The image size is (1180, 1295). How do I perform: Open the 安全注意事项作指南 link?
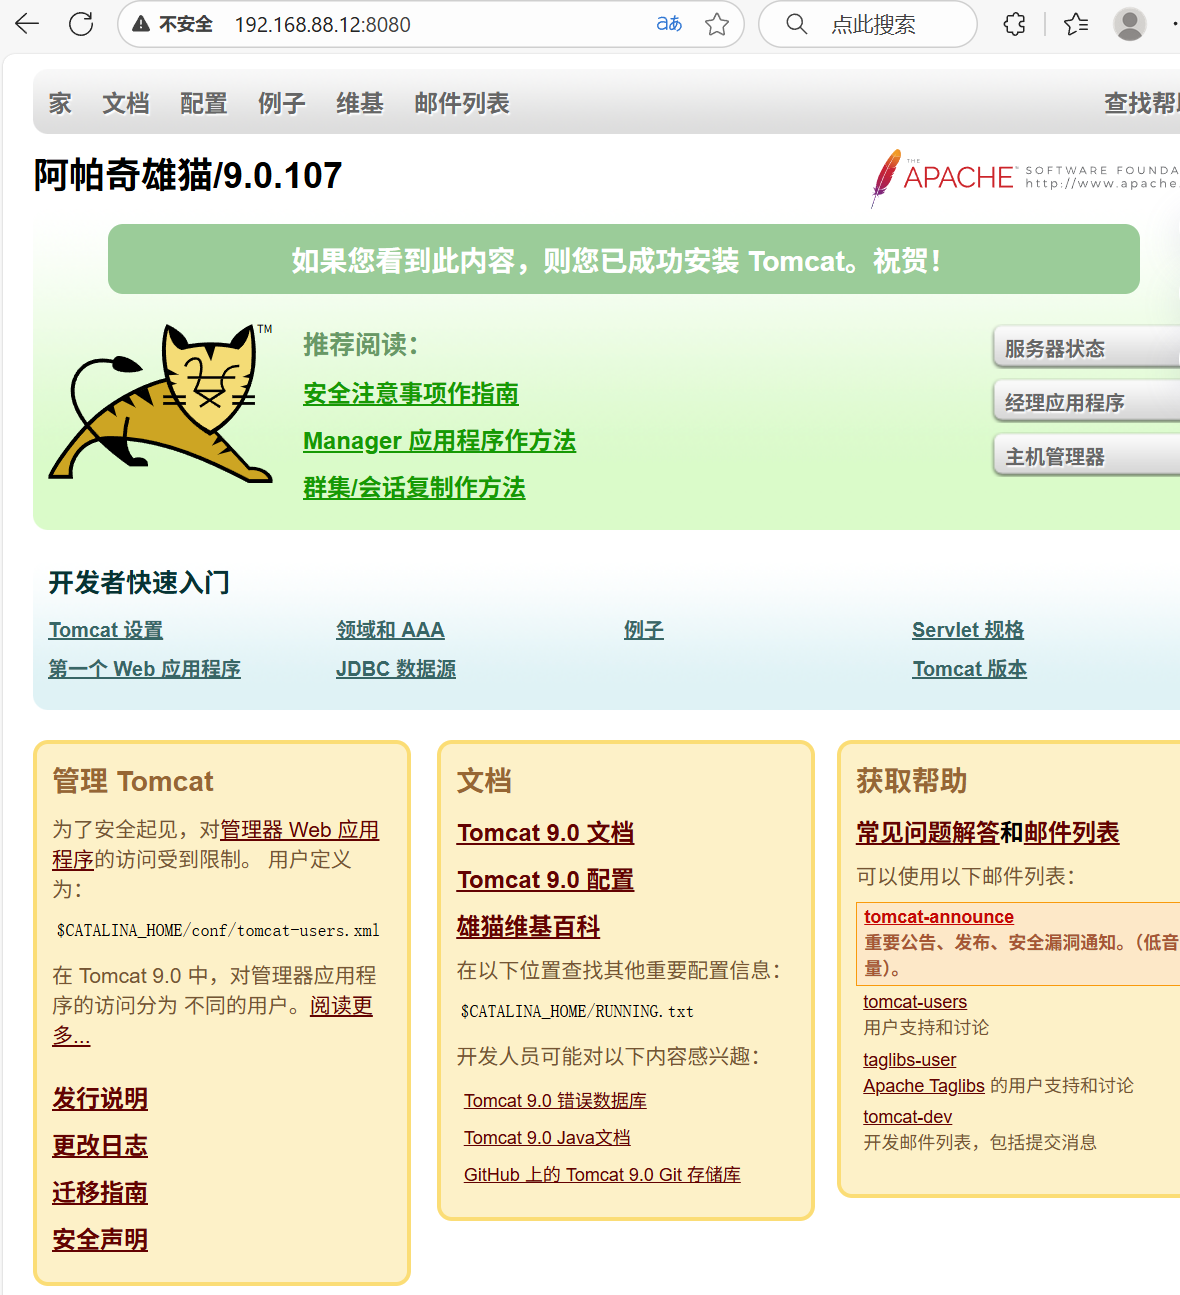pos(411,394)
